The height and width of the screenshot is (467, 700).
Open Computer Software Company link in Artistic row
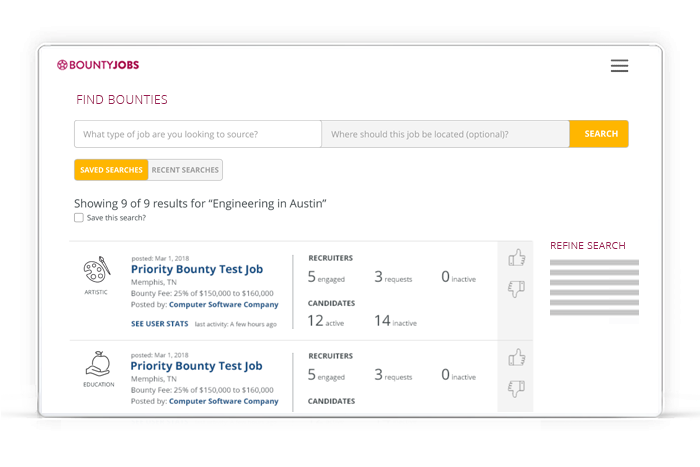224,304
